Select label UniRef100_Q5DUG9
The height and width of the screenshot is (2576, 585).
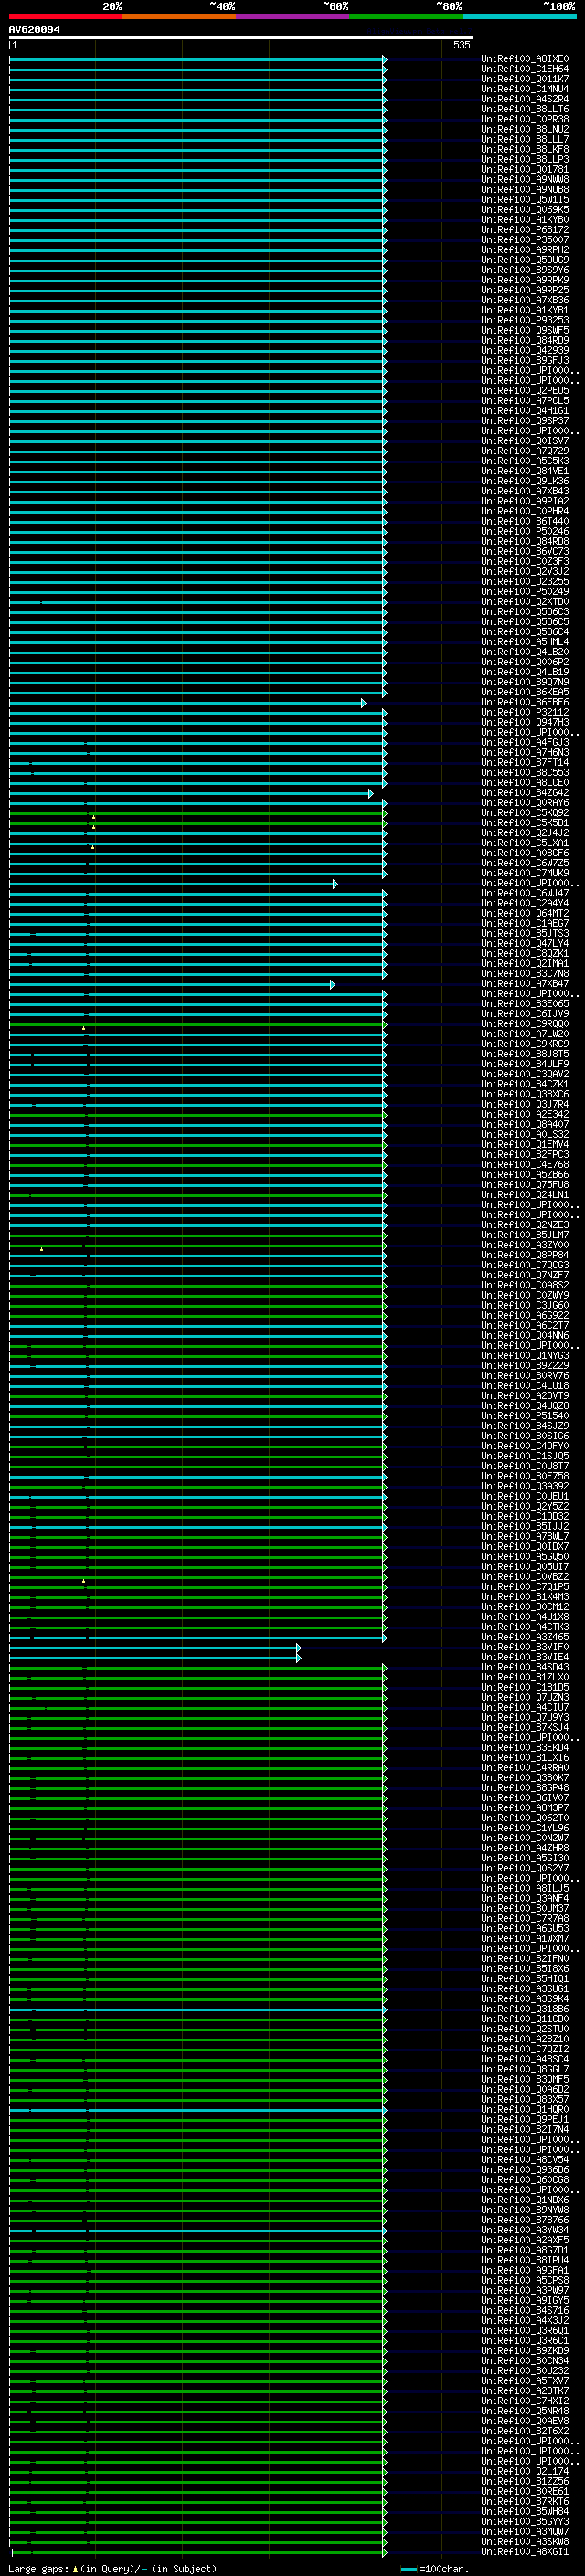pos(525,260)
